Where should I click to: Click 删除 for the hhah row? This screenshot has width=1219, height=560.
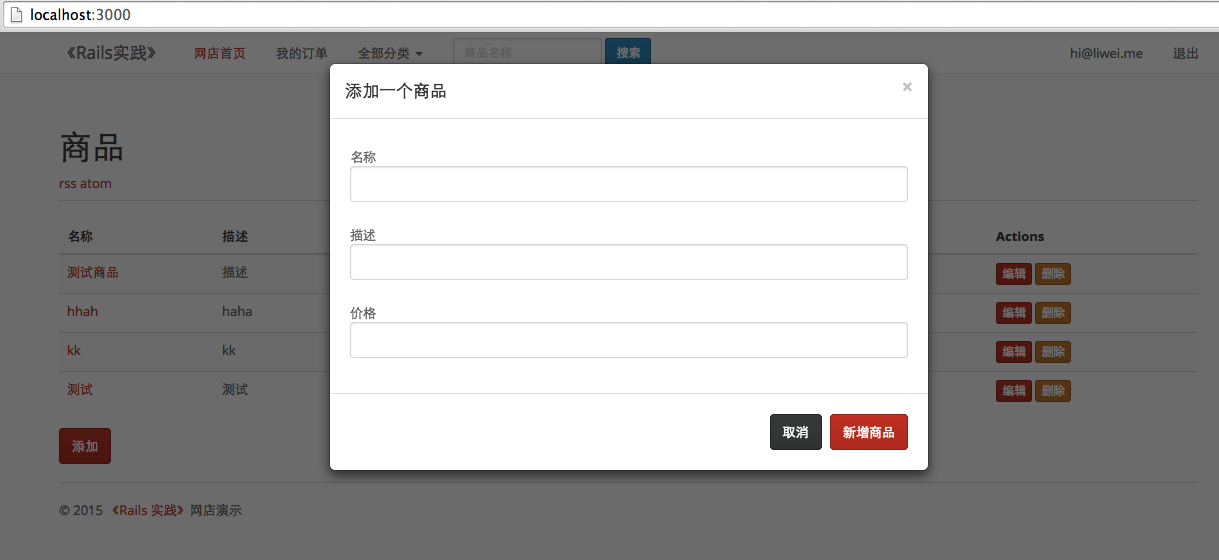[x=1053, y=313]
